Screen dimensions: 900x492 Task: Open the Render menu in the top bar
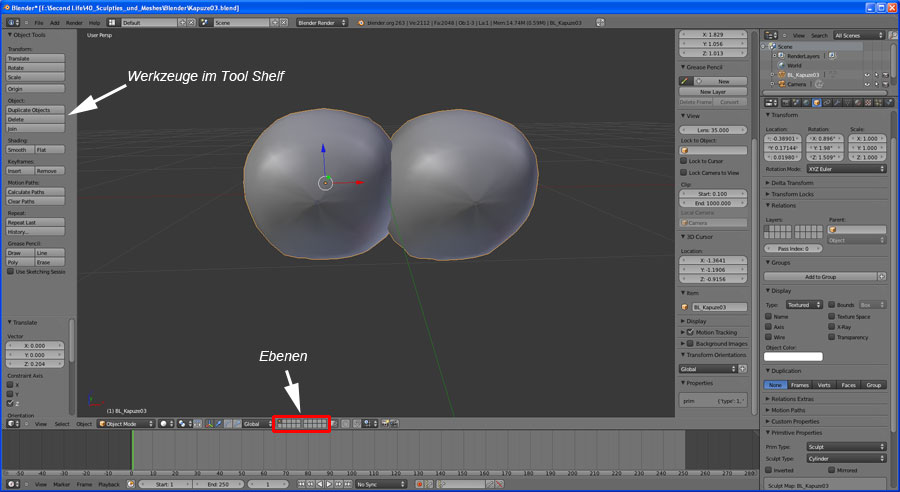click(x=73, y=21)
